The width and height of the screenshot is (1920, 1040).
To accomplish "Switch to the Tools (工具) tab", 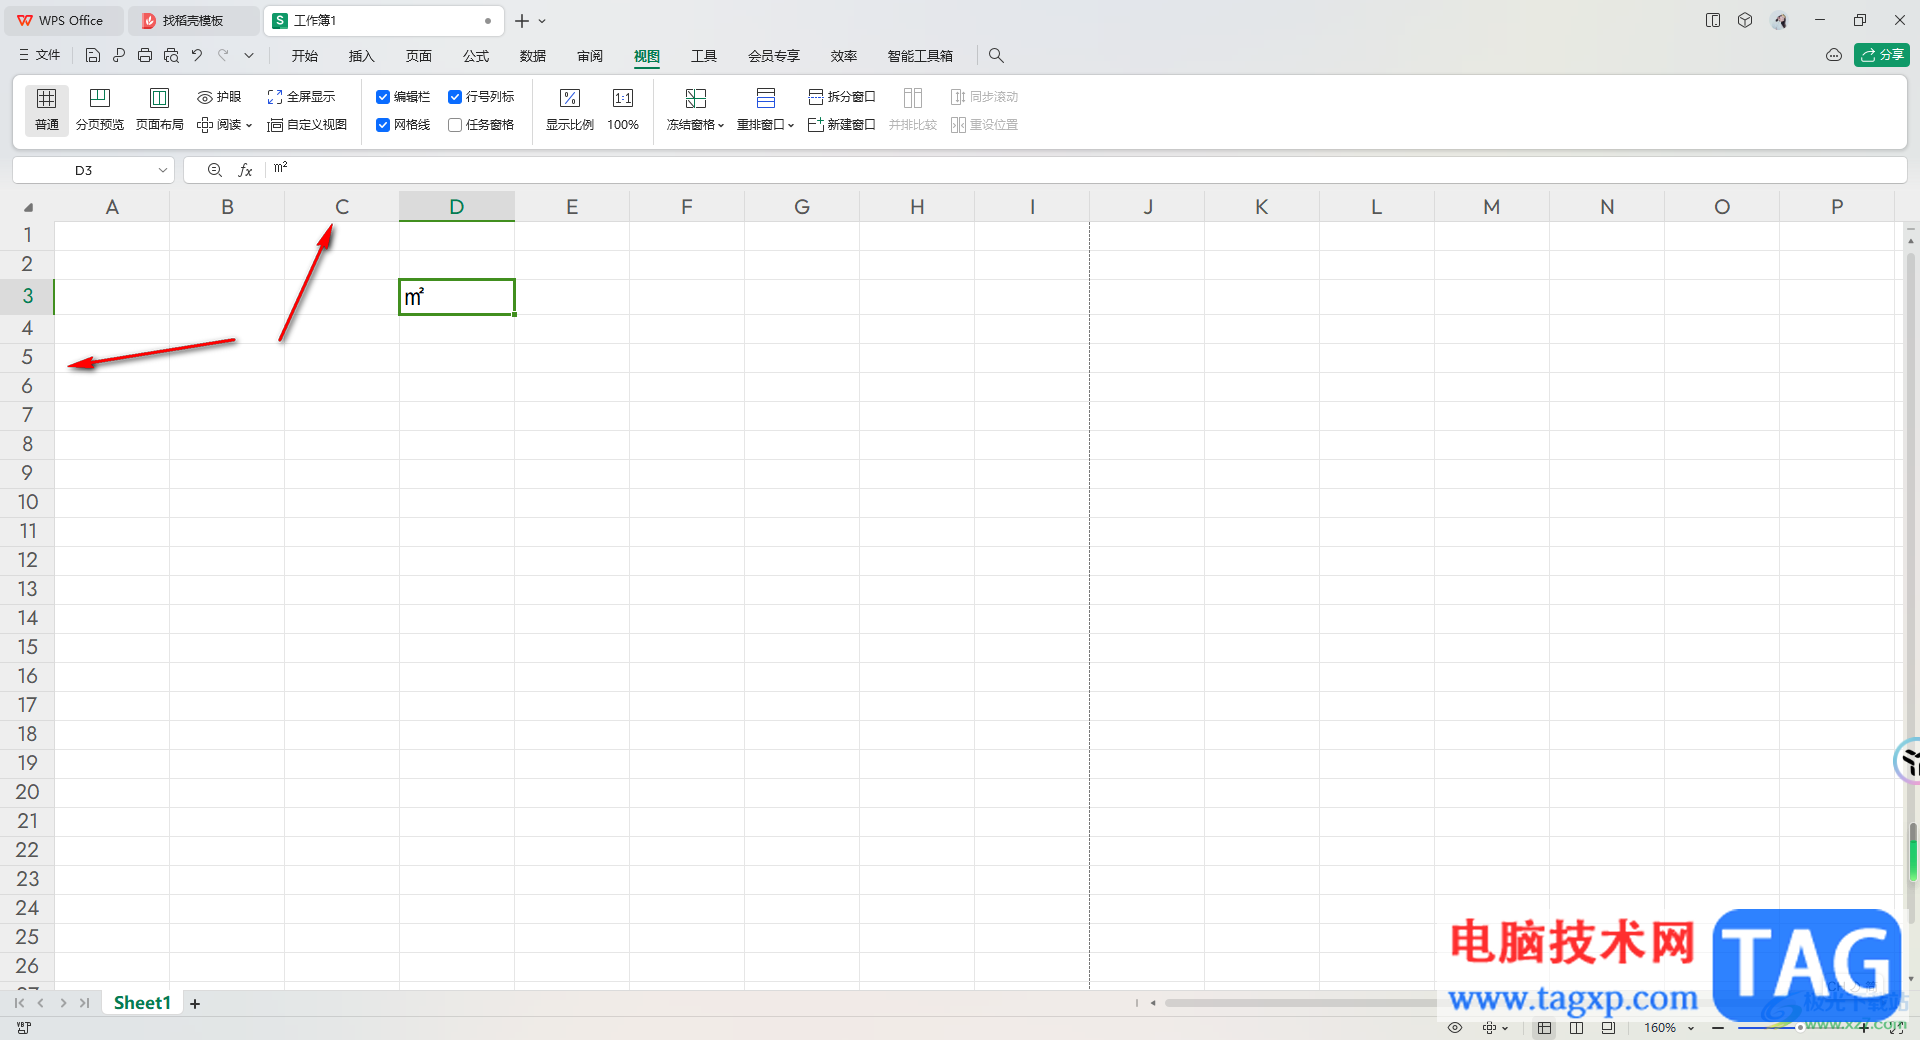I will pos(704,56).
